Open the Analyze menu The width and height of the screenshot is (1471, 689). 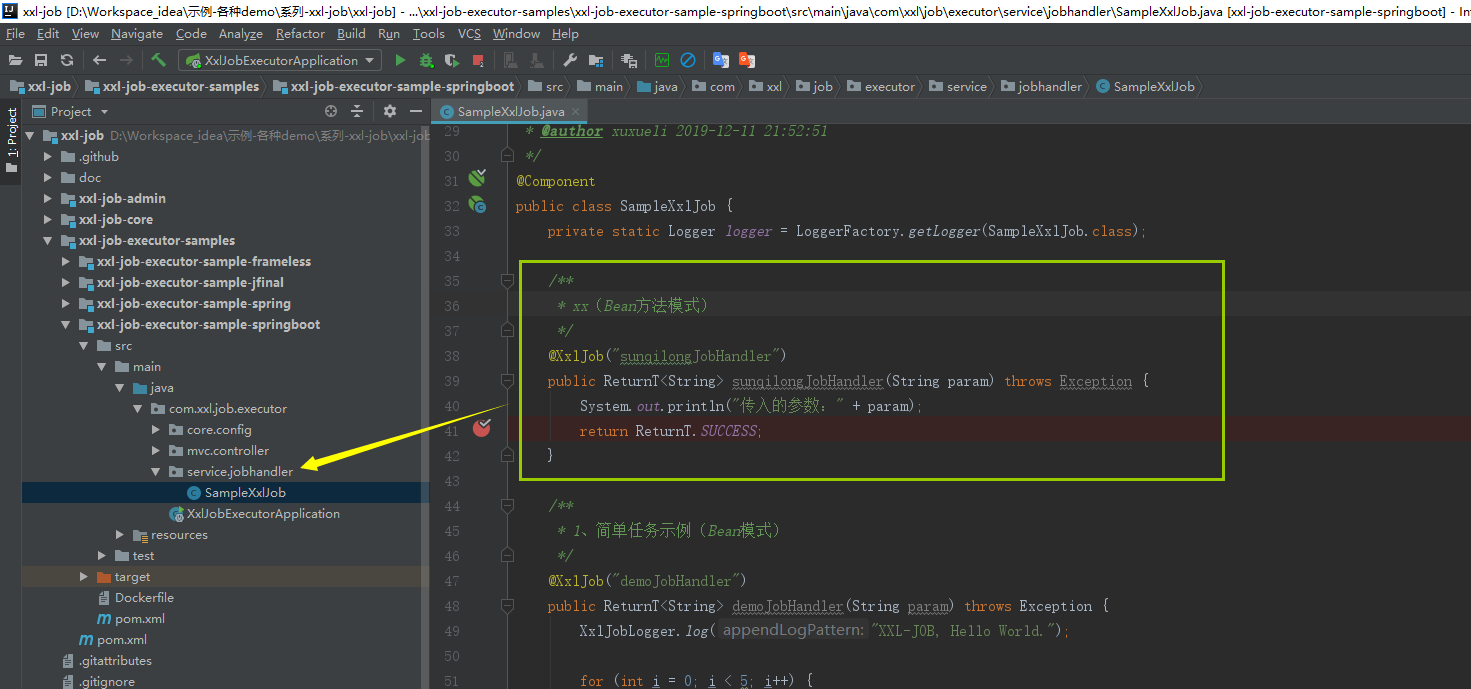[241, 33]
